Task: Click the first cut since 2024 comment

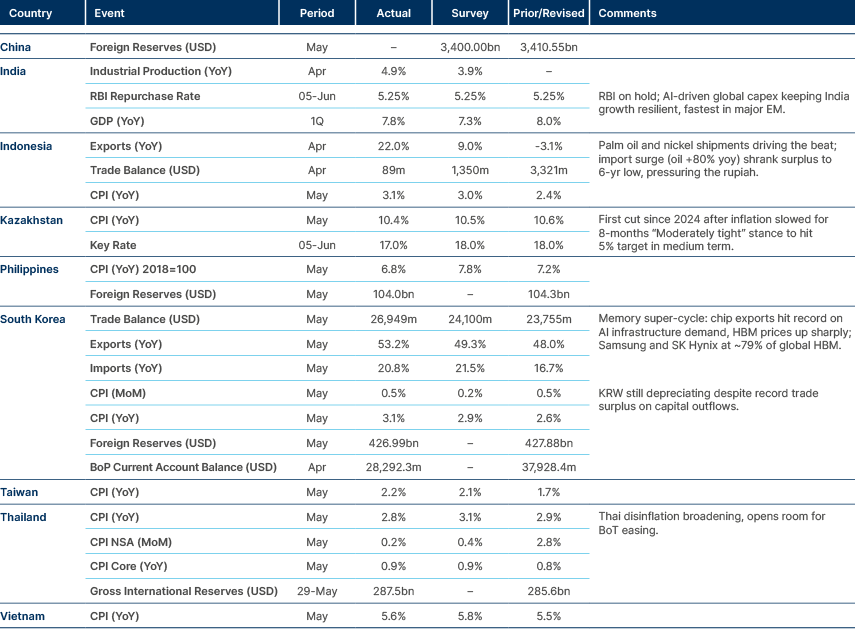Action: (713, 233)
